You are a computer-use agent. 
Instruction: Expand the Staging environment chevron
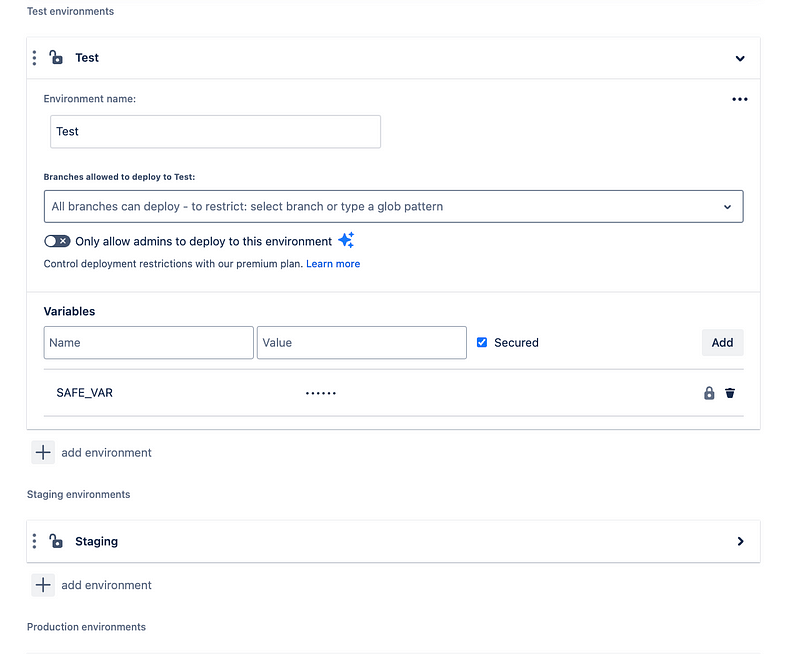click(x=740, y=541)
